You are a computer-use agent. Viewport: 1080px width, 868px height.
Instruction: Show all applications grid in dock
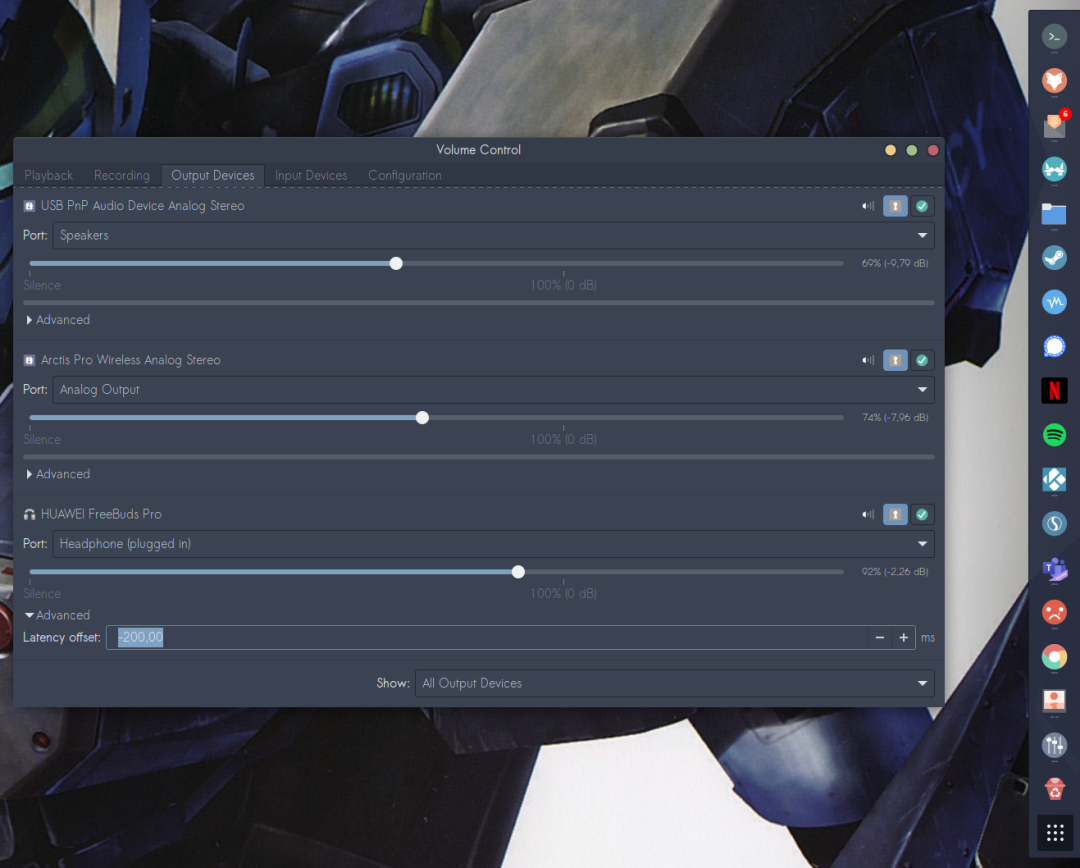click(1055, 833)
